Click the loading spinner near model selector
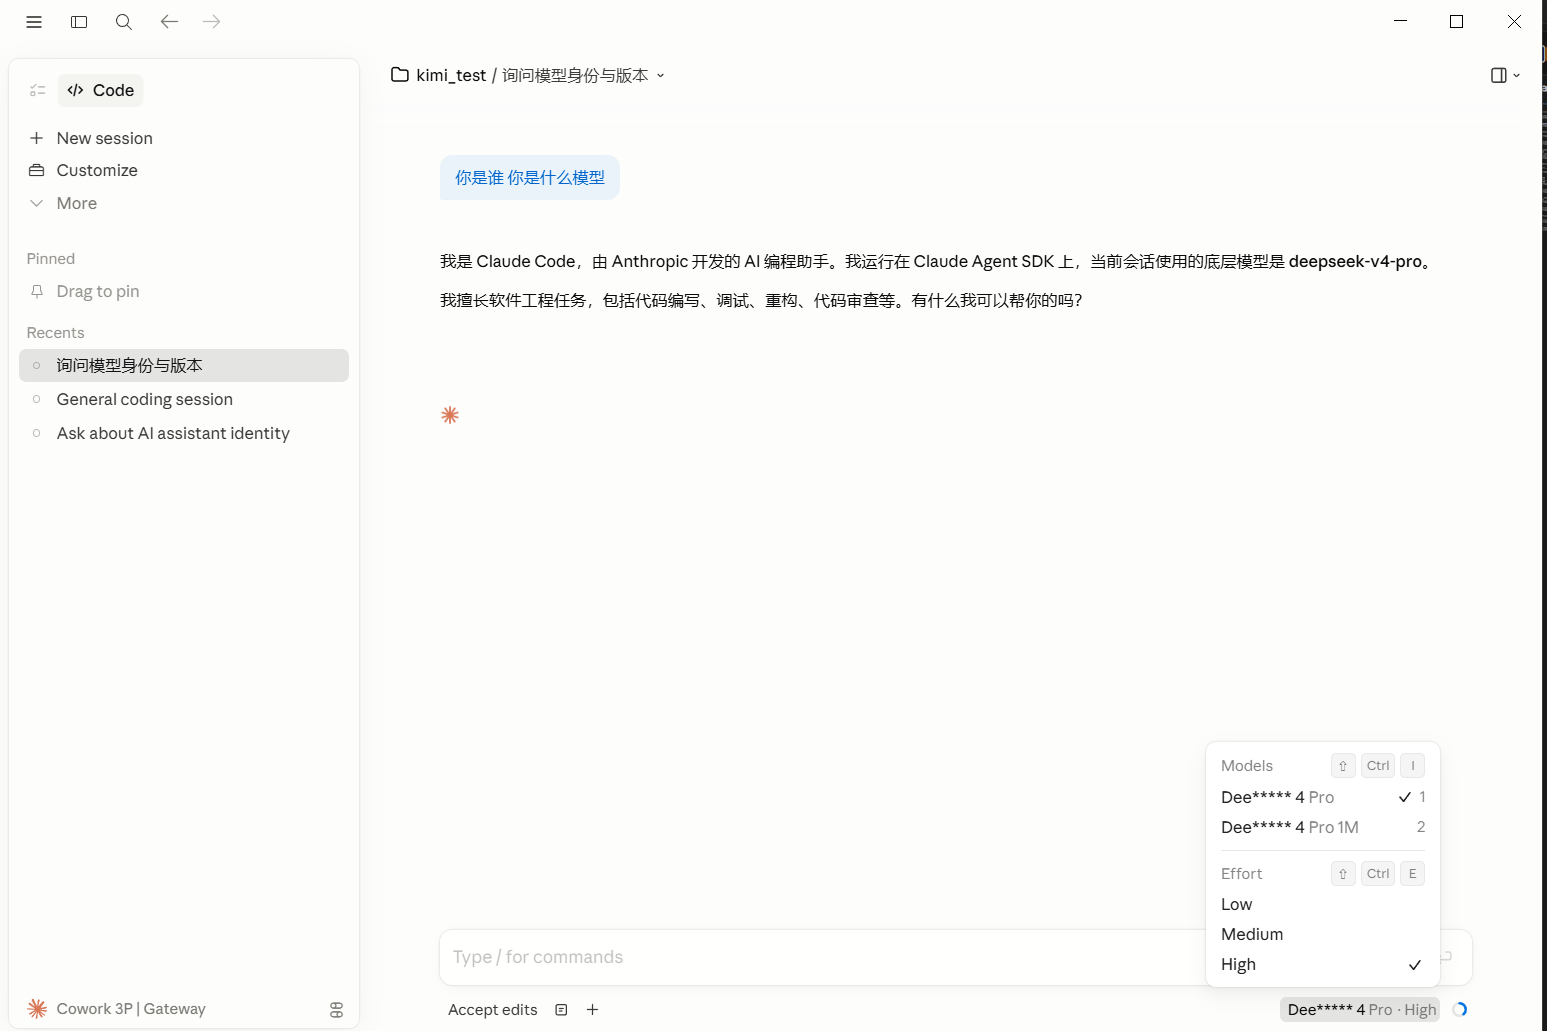 point(1460,1010)
